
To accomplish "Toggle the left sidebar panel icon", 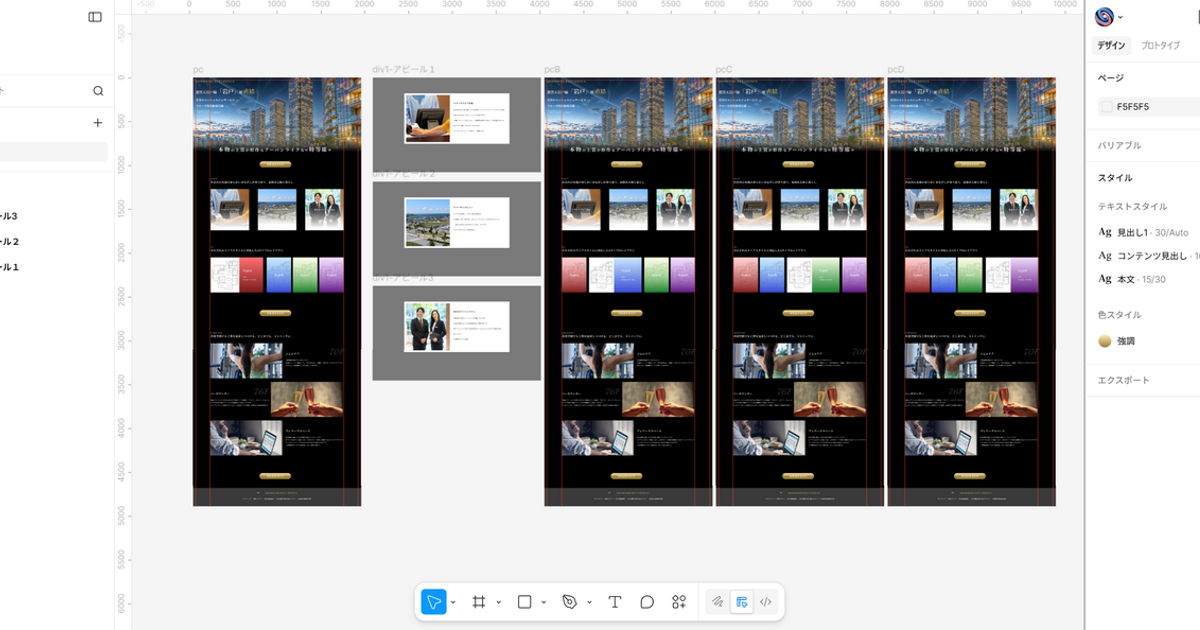I will point(95,17).
